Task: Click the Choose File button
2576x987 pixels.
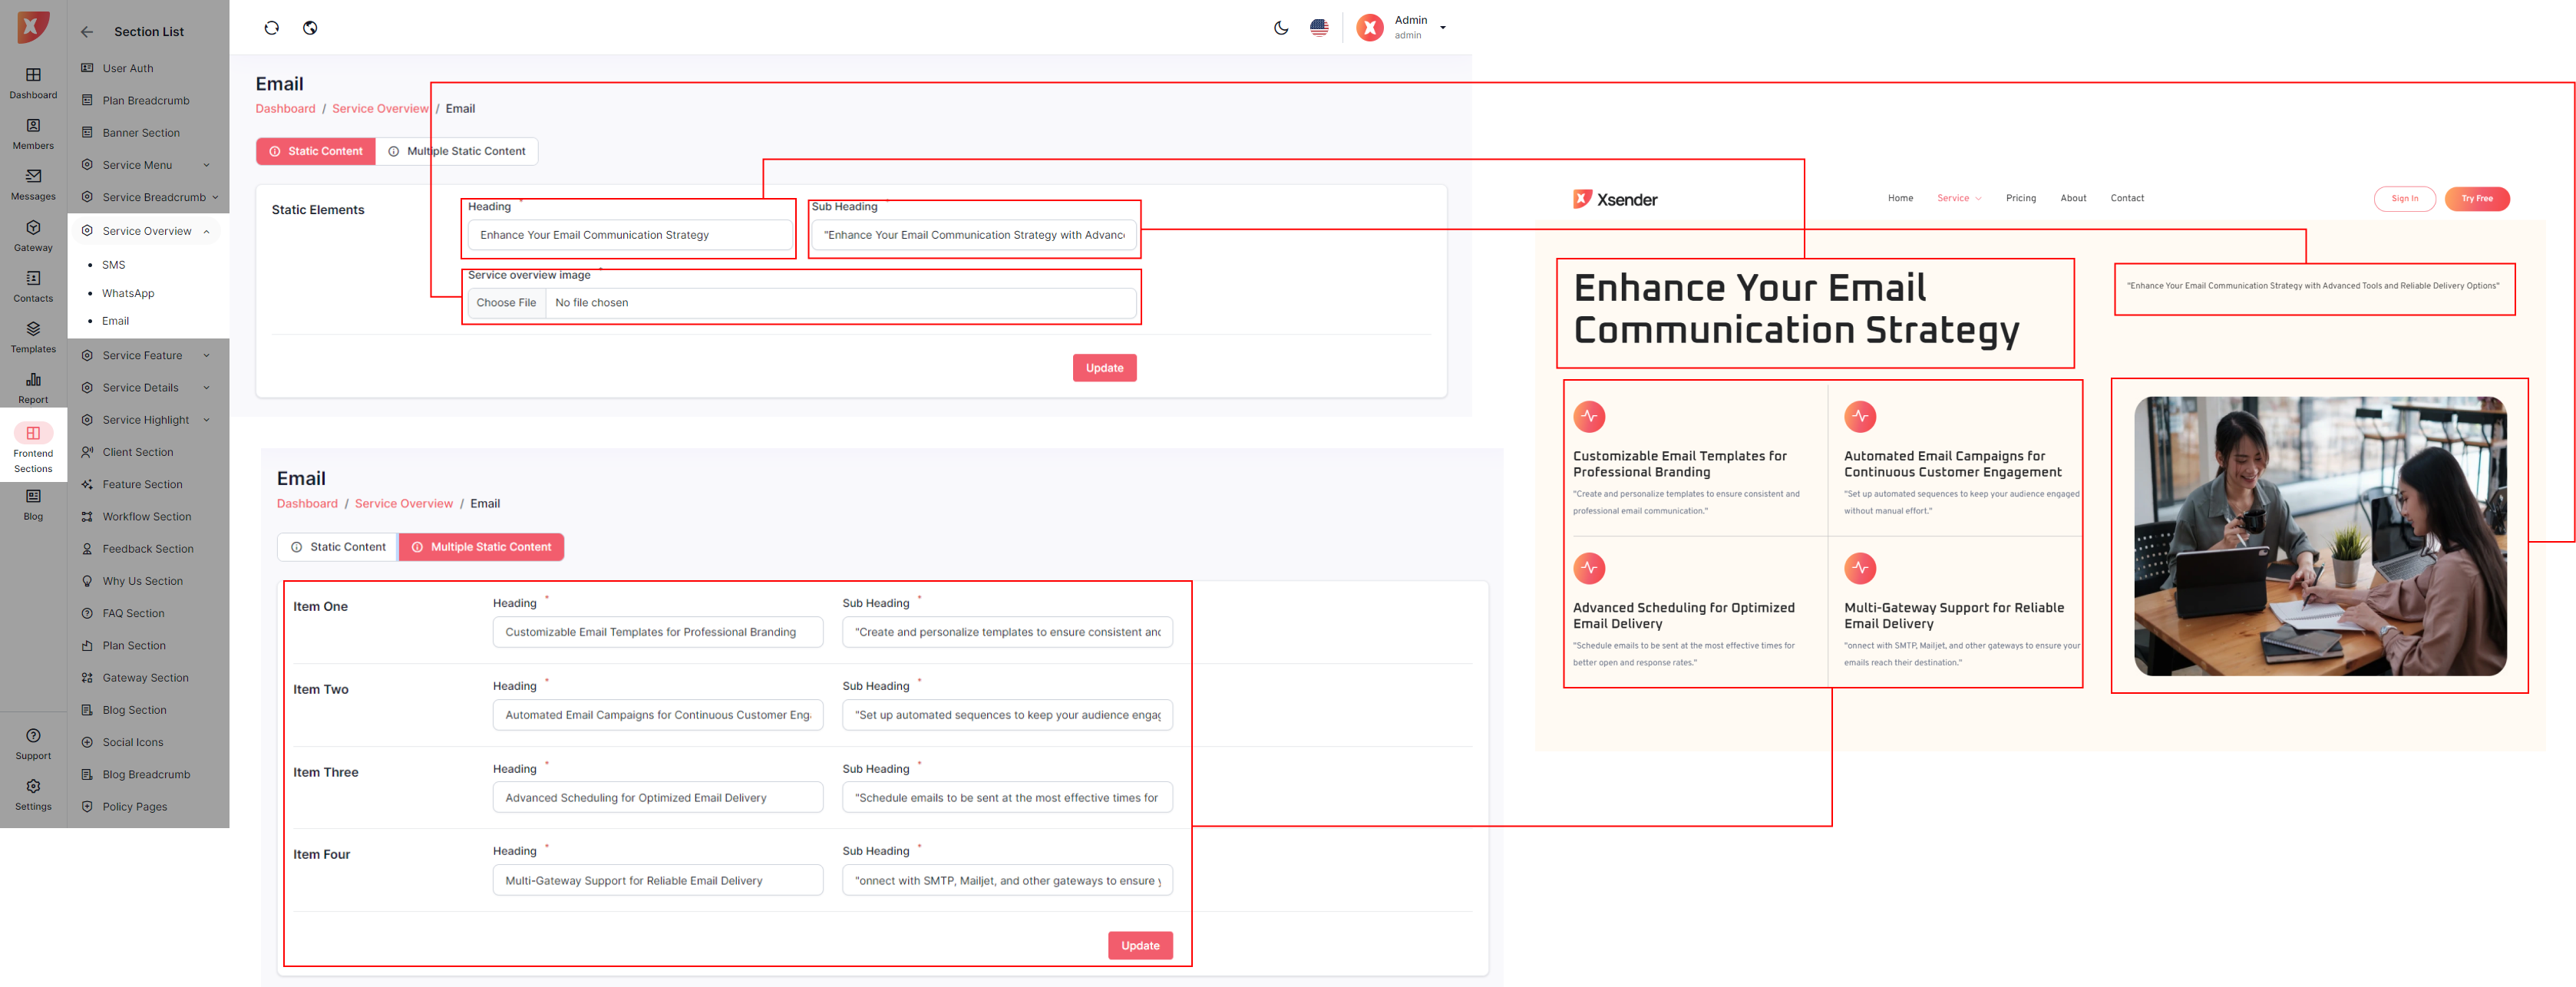Action: [x=506, y=303]
